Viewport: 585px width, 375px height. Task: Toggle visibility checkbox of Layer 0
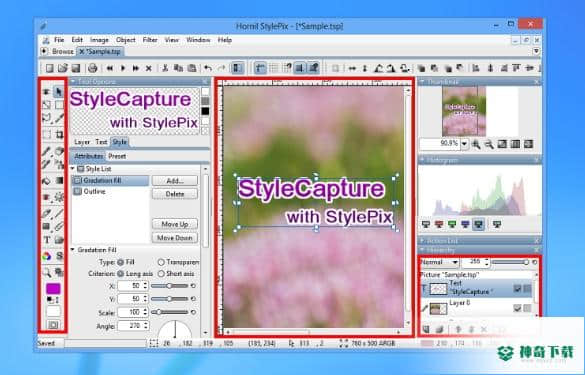[x=517, y=308]
